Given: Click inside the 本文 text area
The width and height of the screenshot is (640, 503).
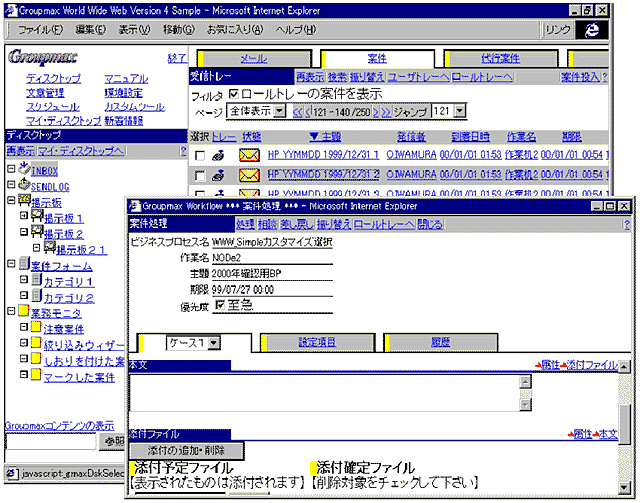Looking at the screenshot, I should (x=324, y=393).
